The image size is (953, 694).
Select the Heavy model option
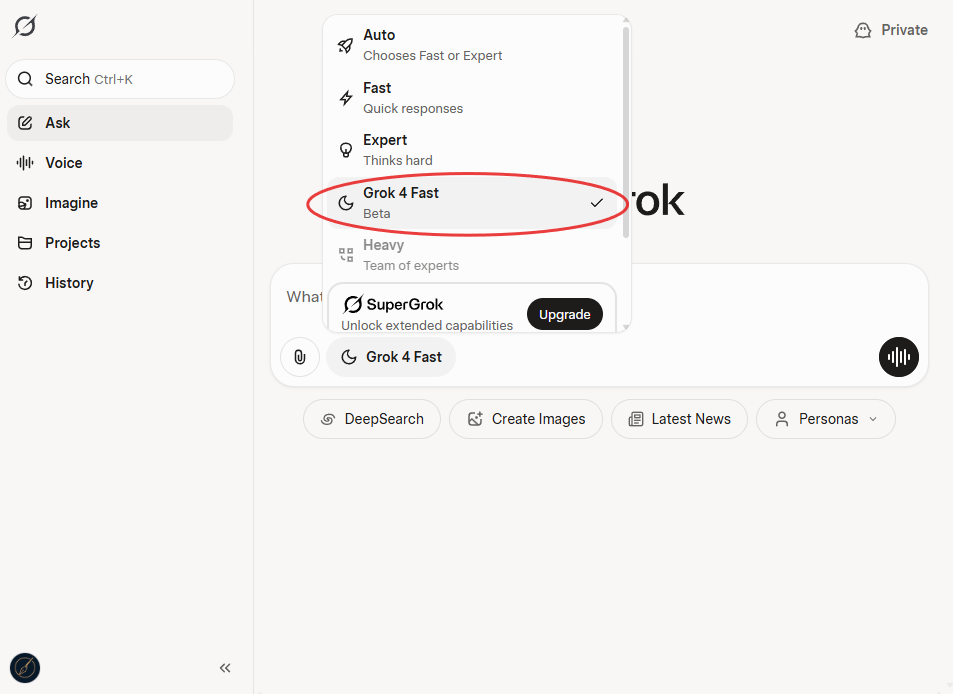click(x=472, y=255)
